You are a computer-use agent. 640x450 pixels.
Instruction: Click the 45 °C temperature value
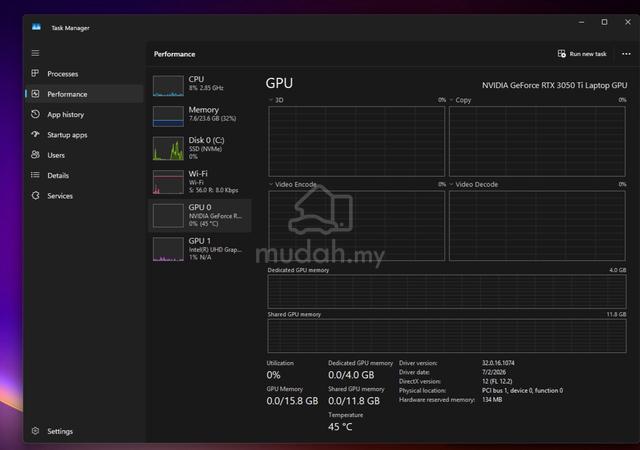pos(340,427)
